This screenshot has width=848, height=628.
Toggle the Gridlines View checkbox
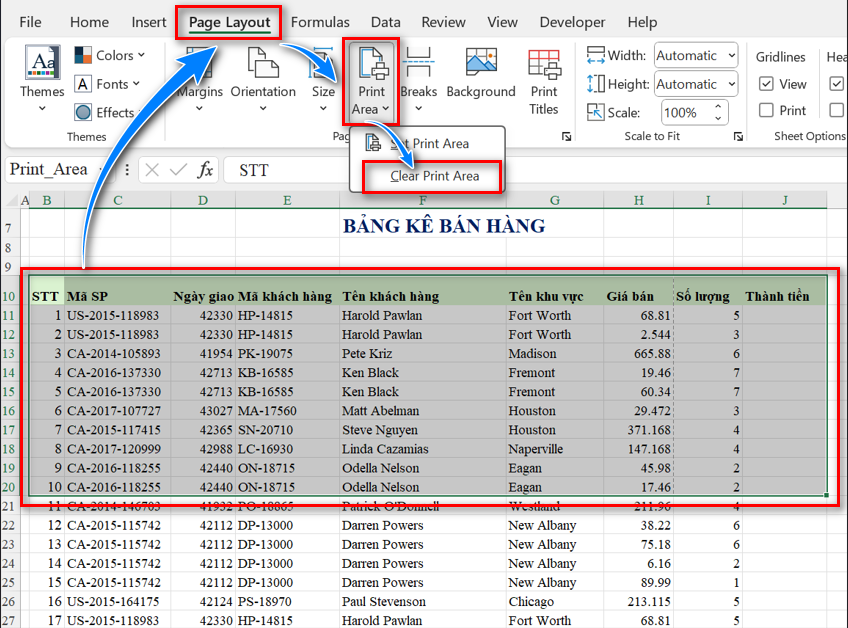pyautogui.click(x=766, y=84)
